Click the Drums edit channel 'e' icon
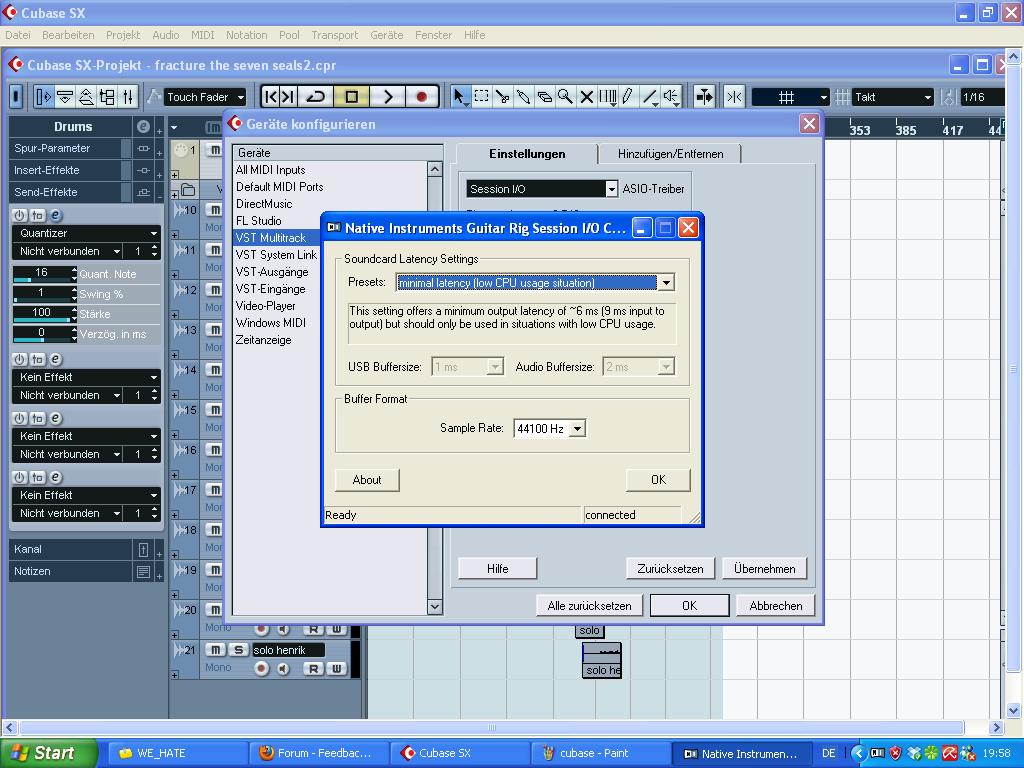 click(x=143, y=127)
